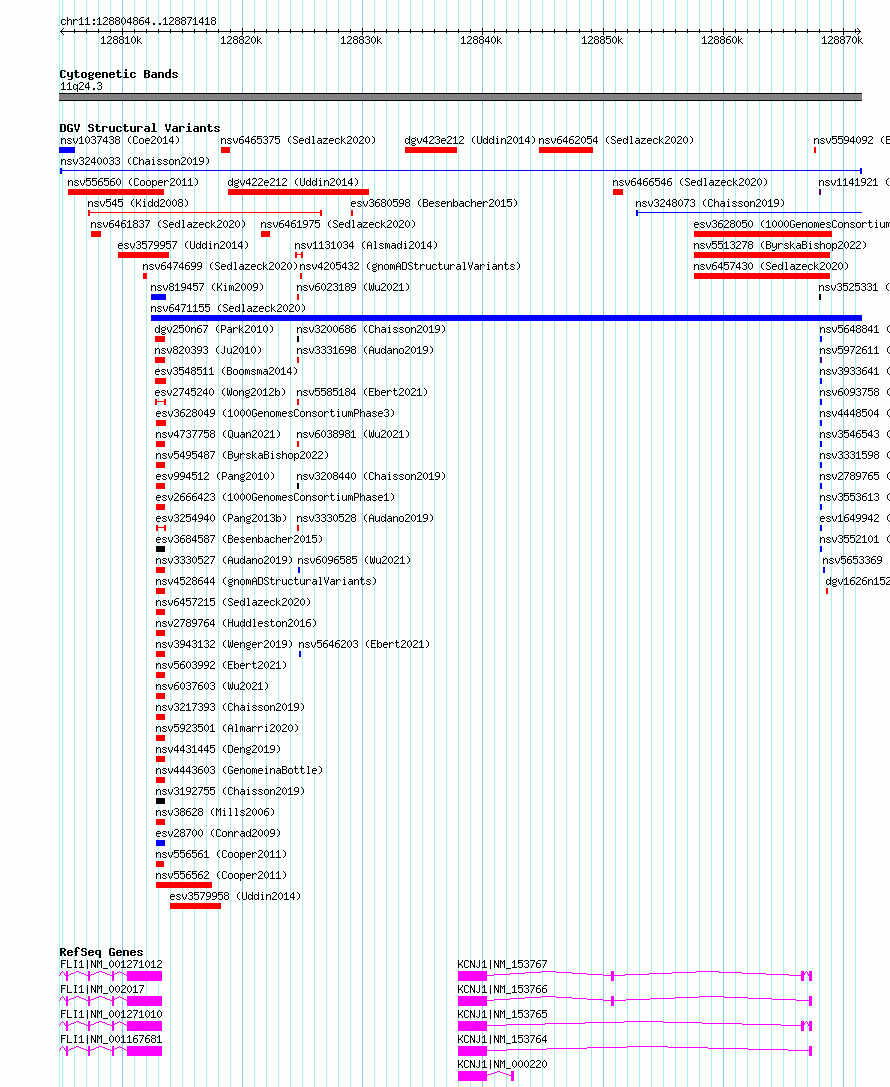The width and height of the screenshot is (890, 1087).
Task: Click nsv5585184 (Ebert2021) label
Action: click(362, 392)
